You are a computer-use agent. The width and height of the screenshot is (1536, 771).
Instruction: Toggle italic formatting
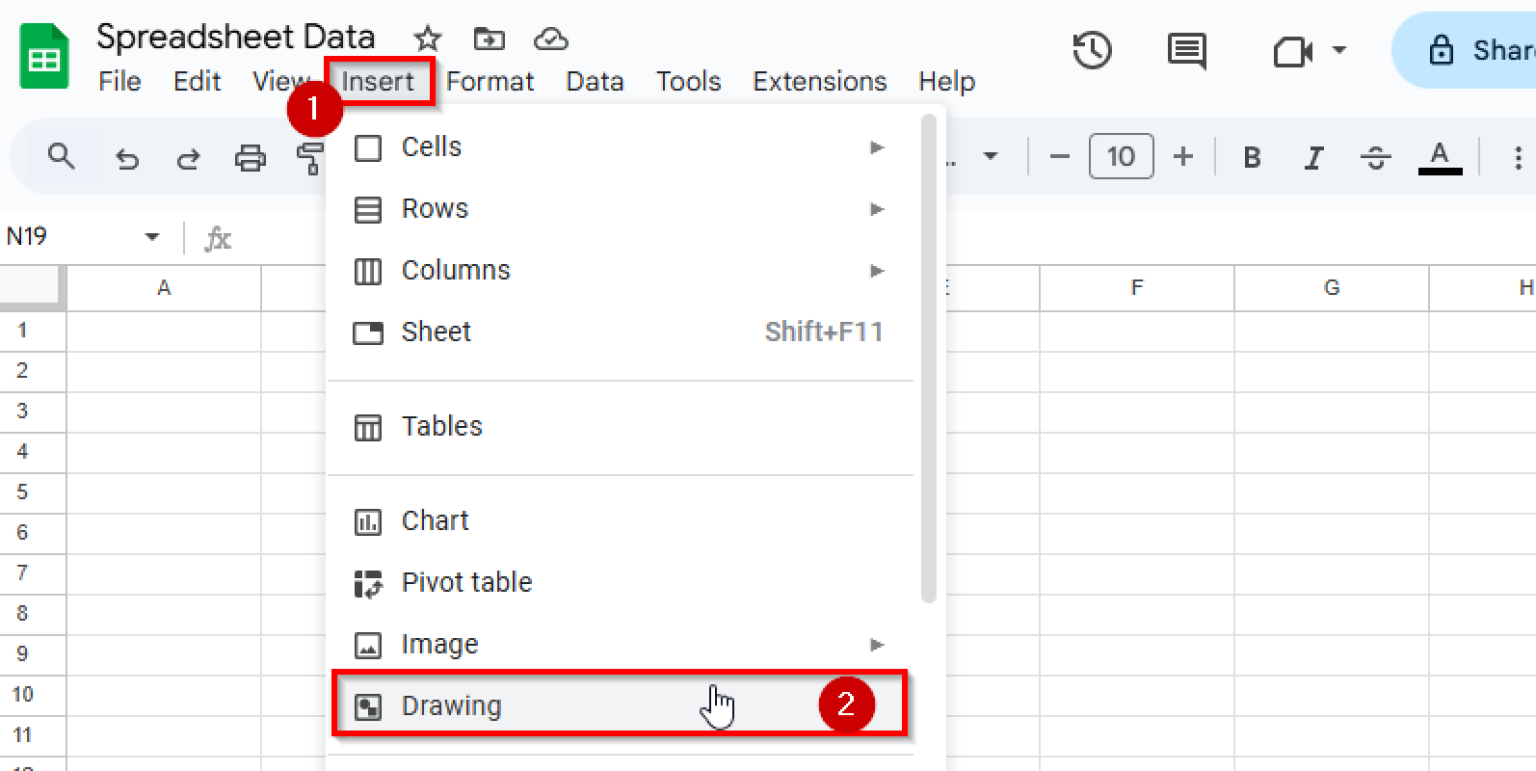click(1314, 156)
